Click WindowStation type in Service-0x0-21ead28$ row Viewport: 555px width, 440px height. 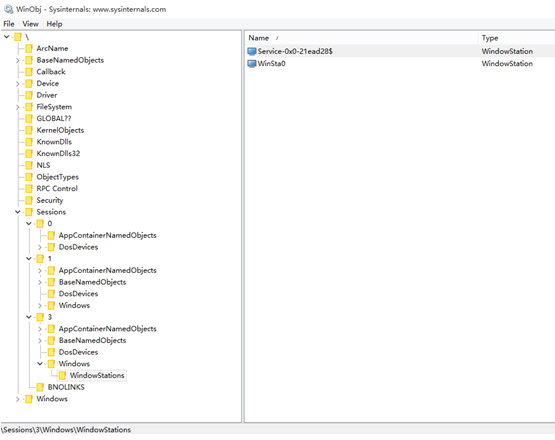507,51
